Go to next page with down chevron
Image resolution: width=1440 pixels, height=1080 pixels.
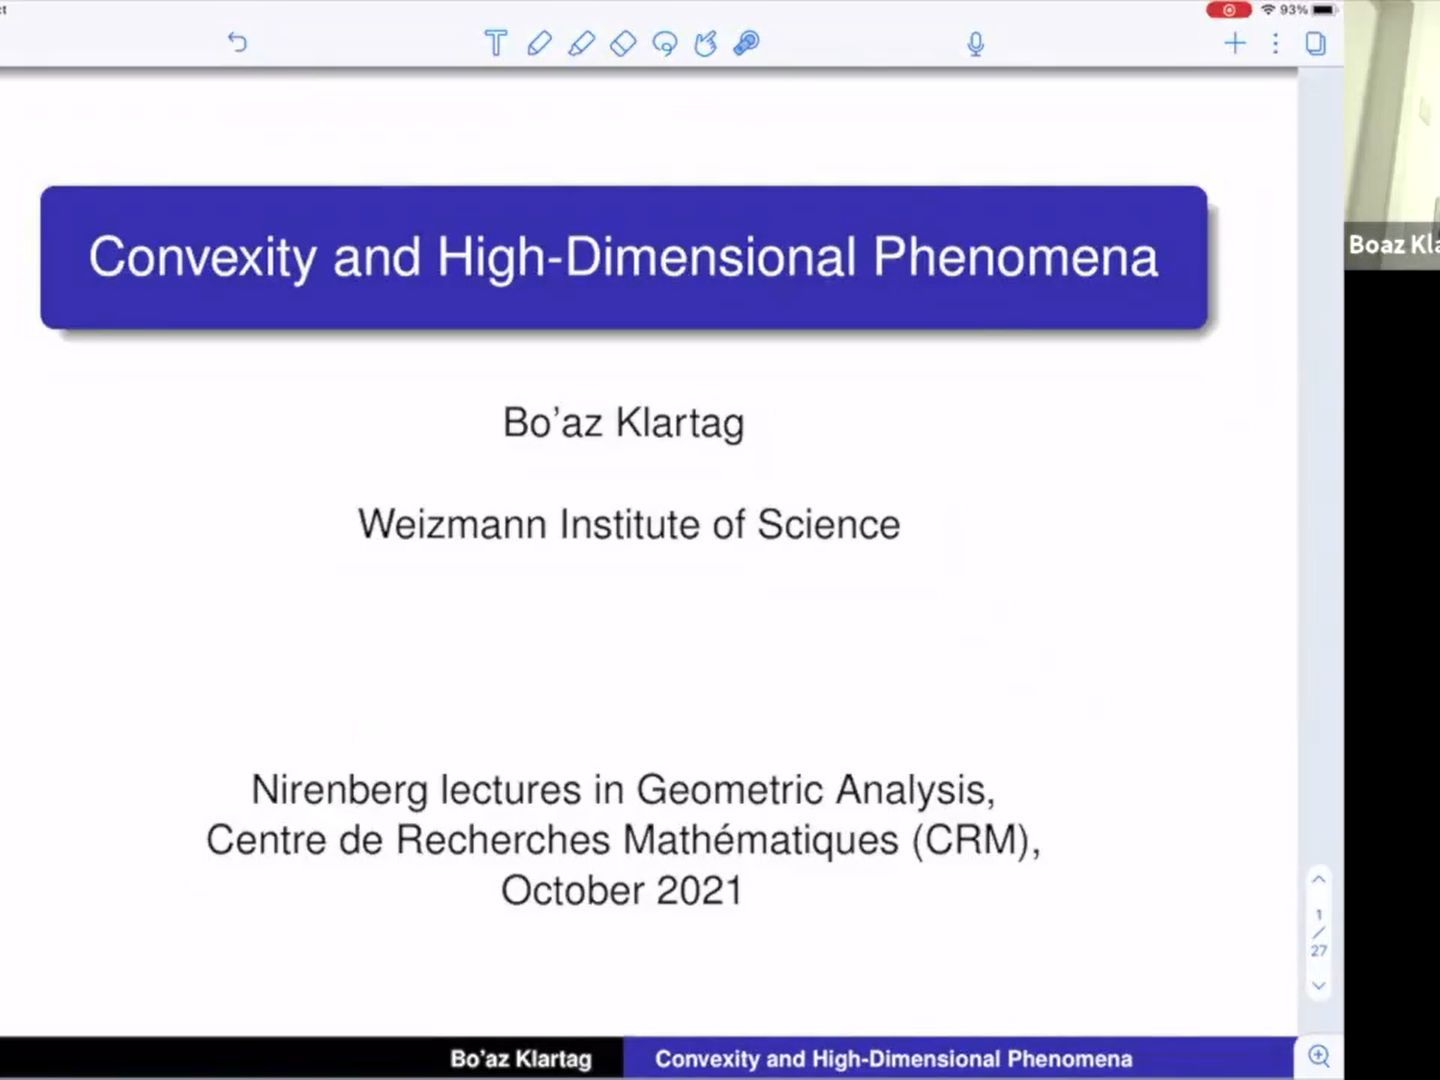point(1319,985)
